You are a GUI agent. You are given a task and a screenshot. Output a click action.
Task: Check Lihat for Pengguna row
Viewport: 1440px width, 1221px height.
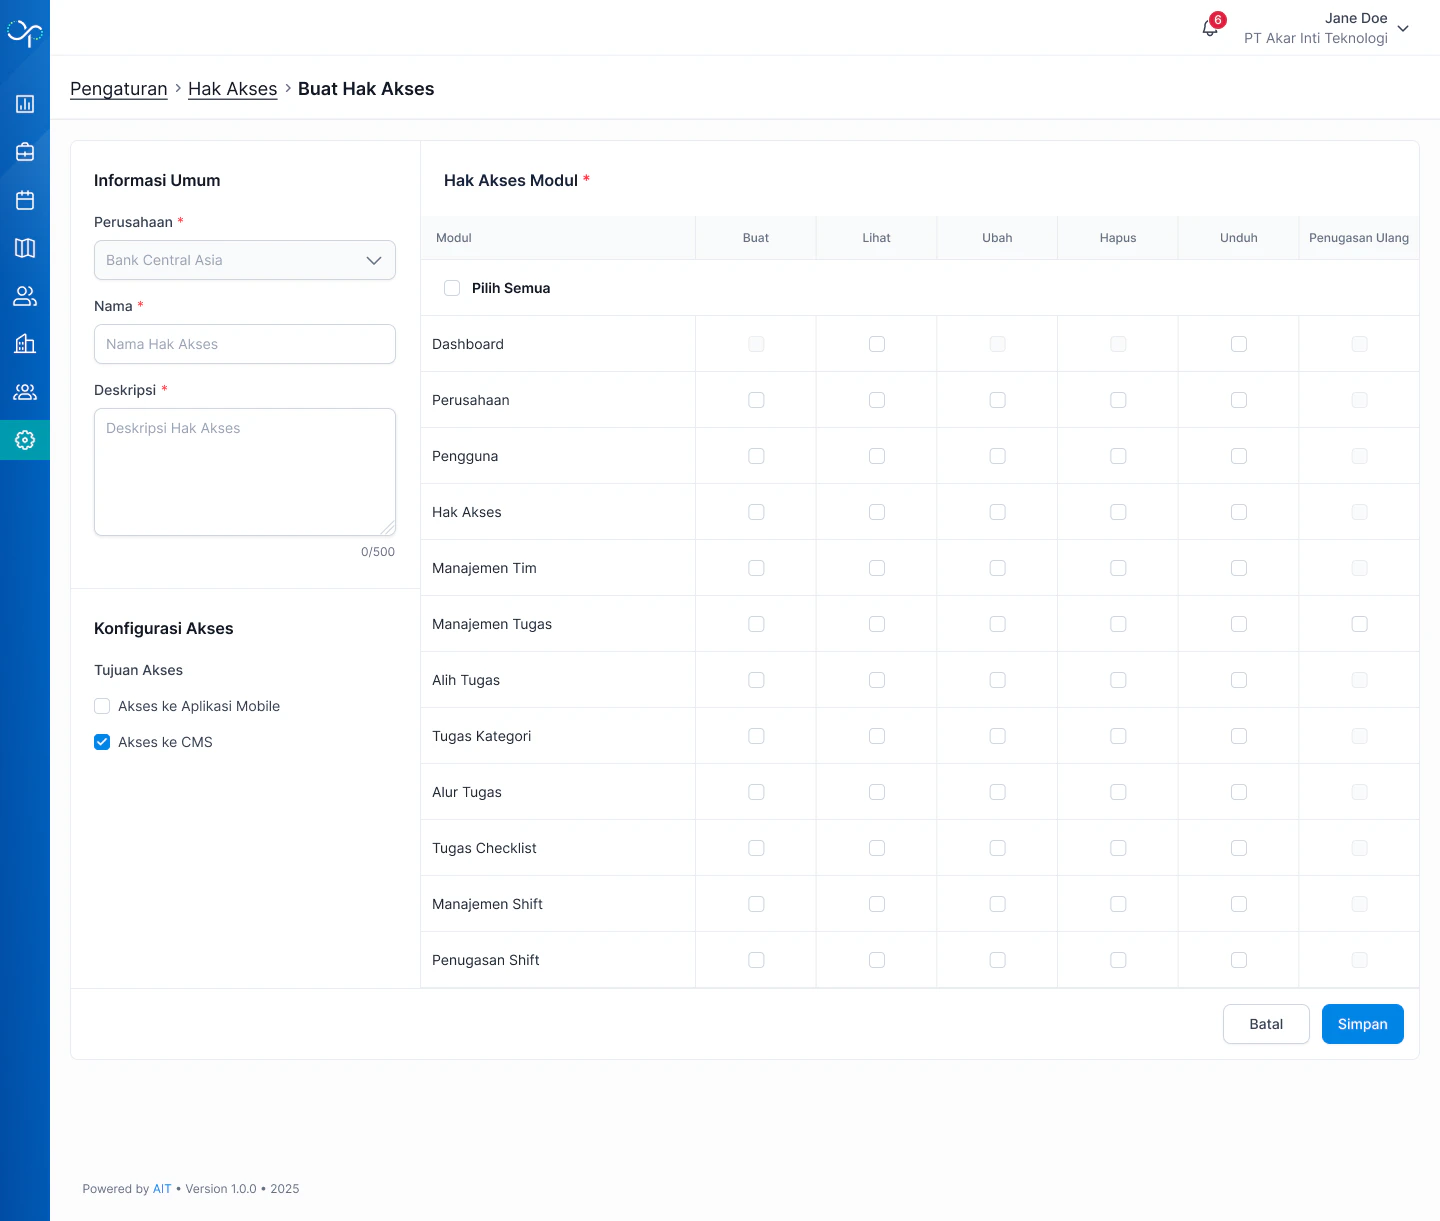coord(877,456)
